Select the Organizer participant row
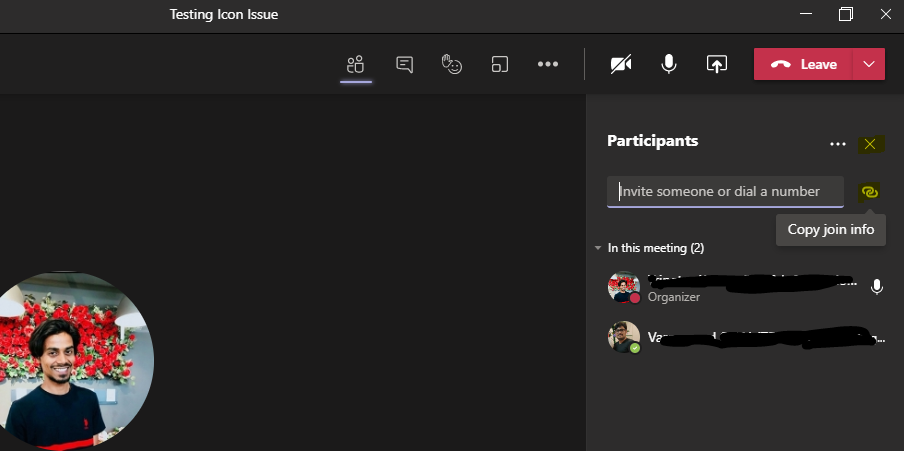This screenshot has height=451, width=904. tap(745, 287)
